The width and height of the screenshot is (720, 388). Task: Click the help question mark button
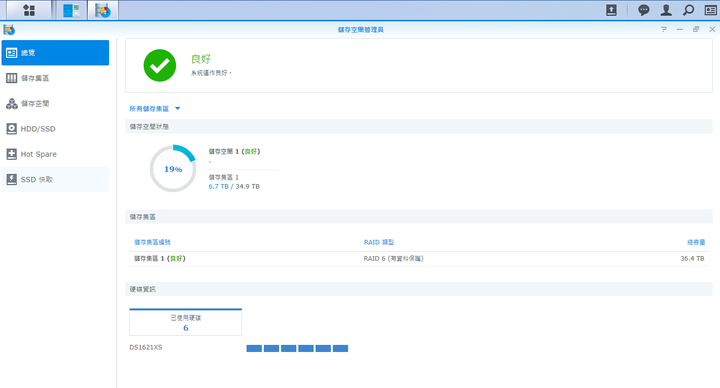(x=664, y=29)
